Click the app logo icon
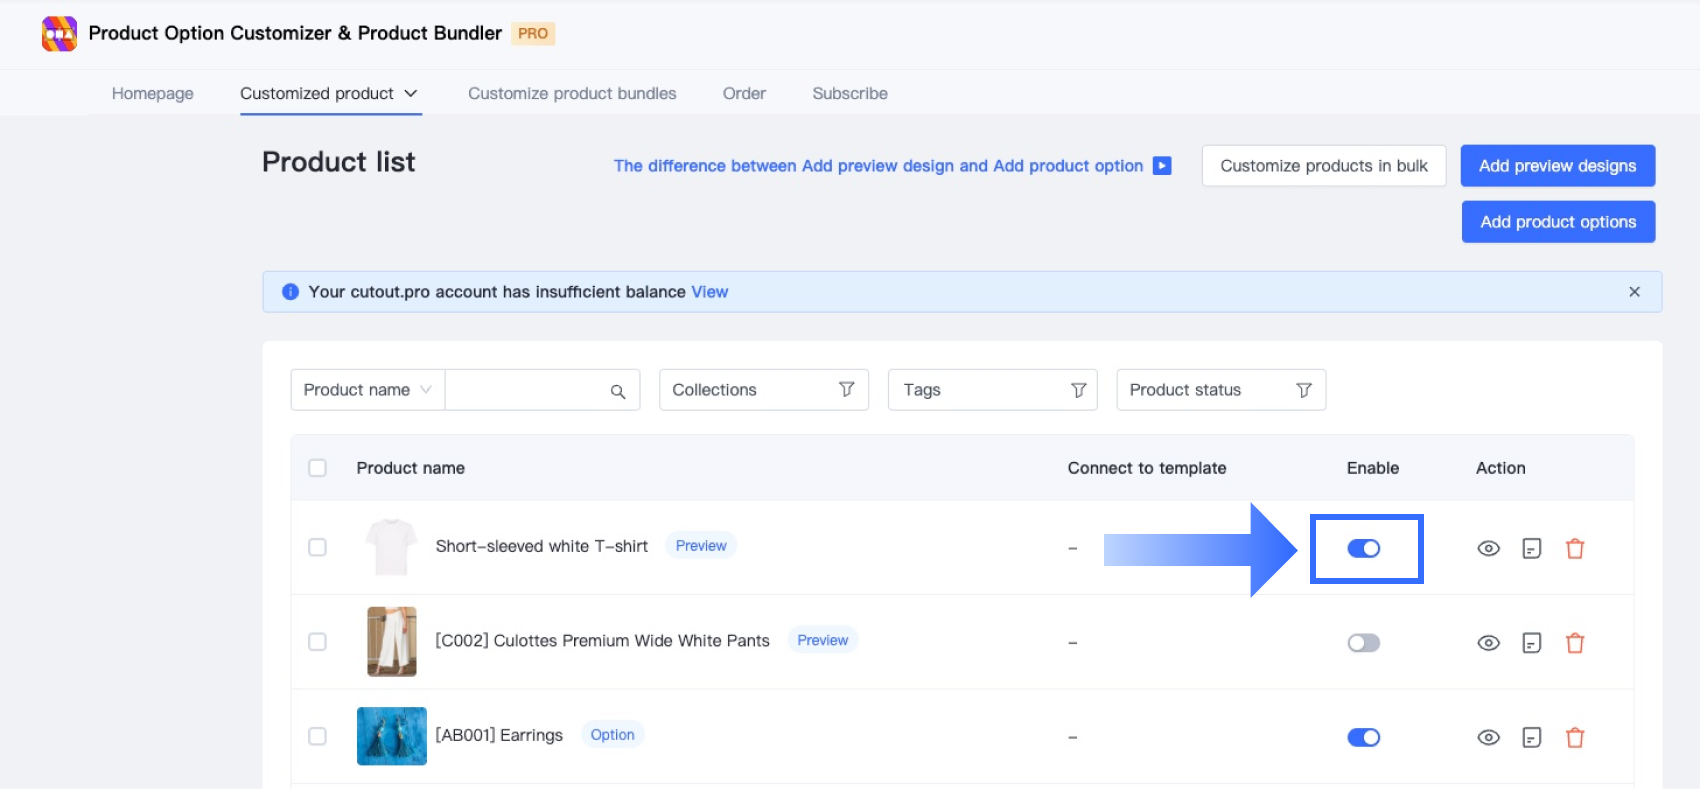 [x=59, y=34]
